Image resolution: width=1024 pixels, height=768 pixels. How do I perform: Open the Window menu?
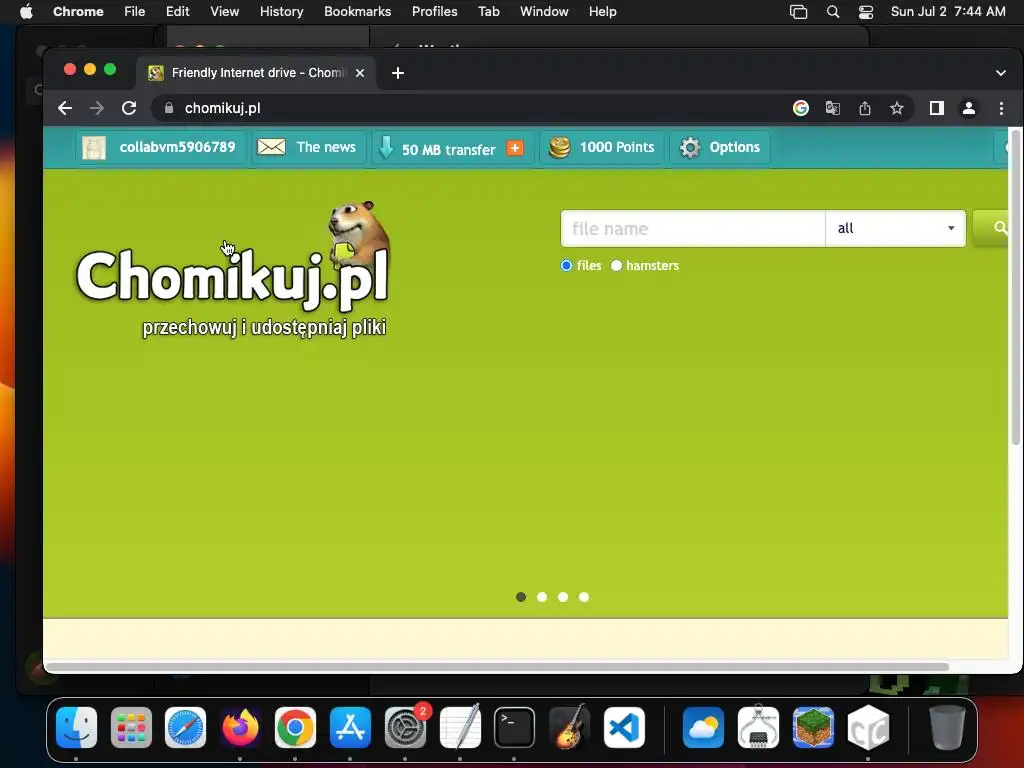point(544,12)
